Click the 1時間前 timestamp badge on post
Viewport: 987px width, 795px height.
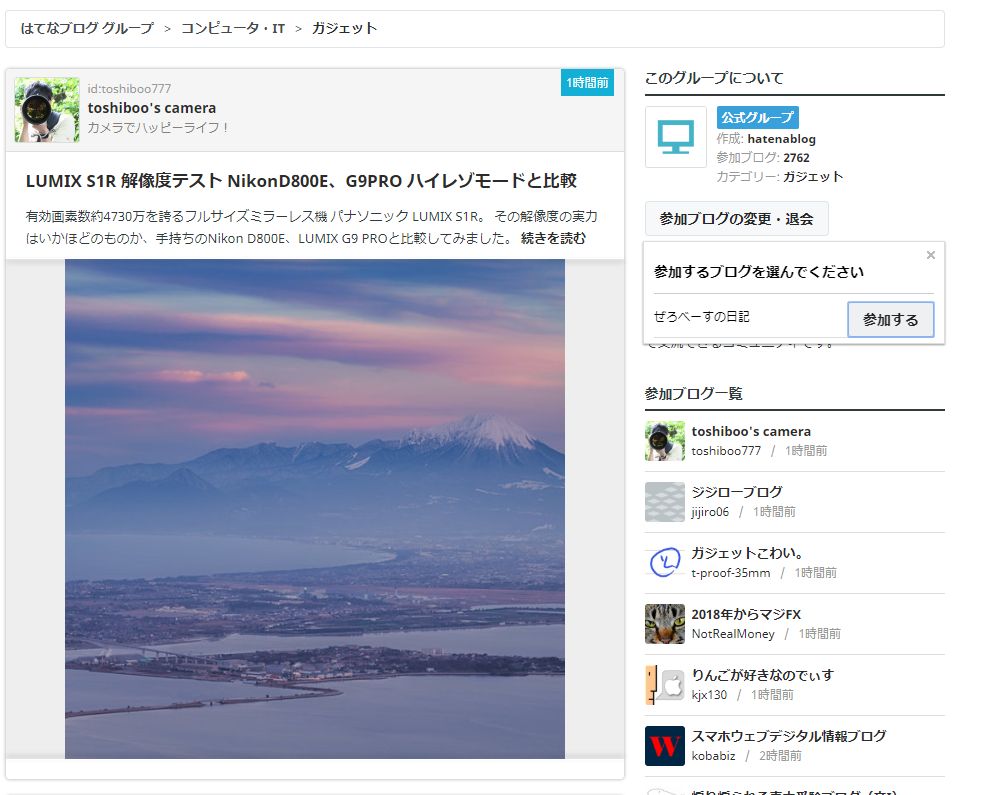click(587, 83)
